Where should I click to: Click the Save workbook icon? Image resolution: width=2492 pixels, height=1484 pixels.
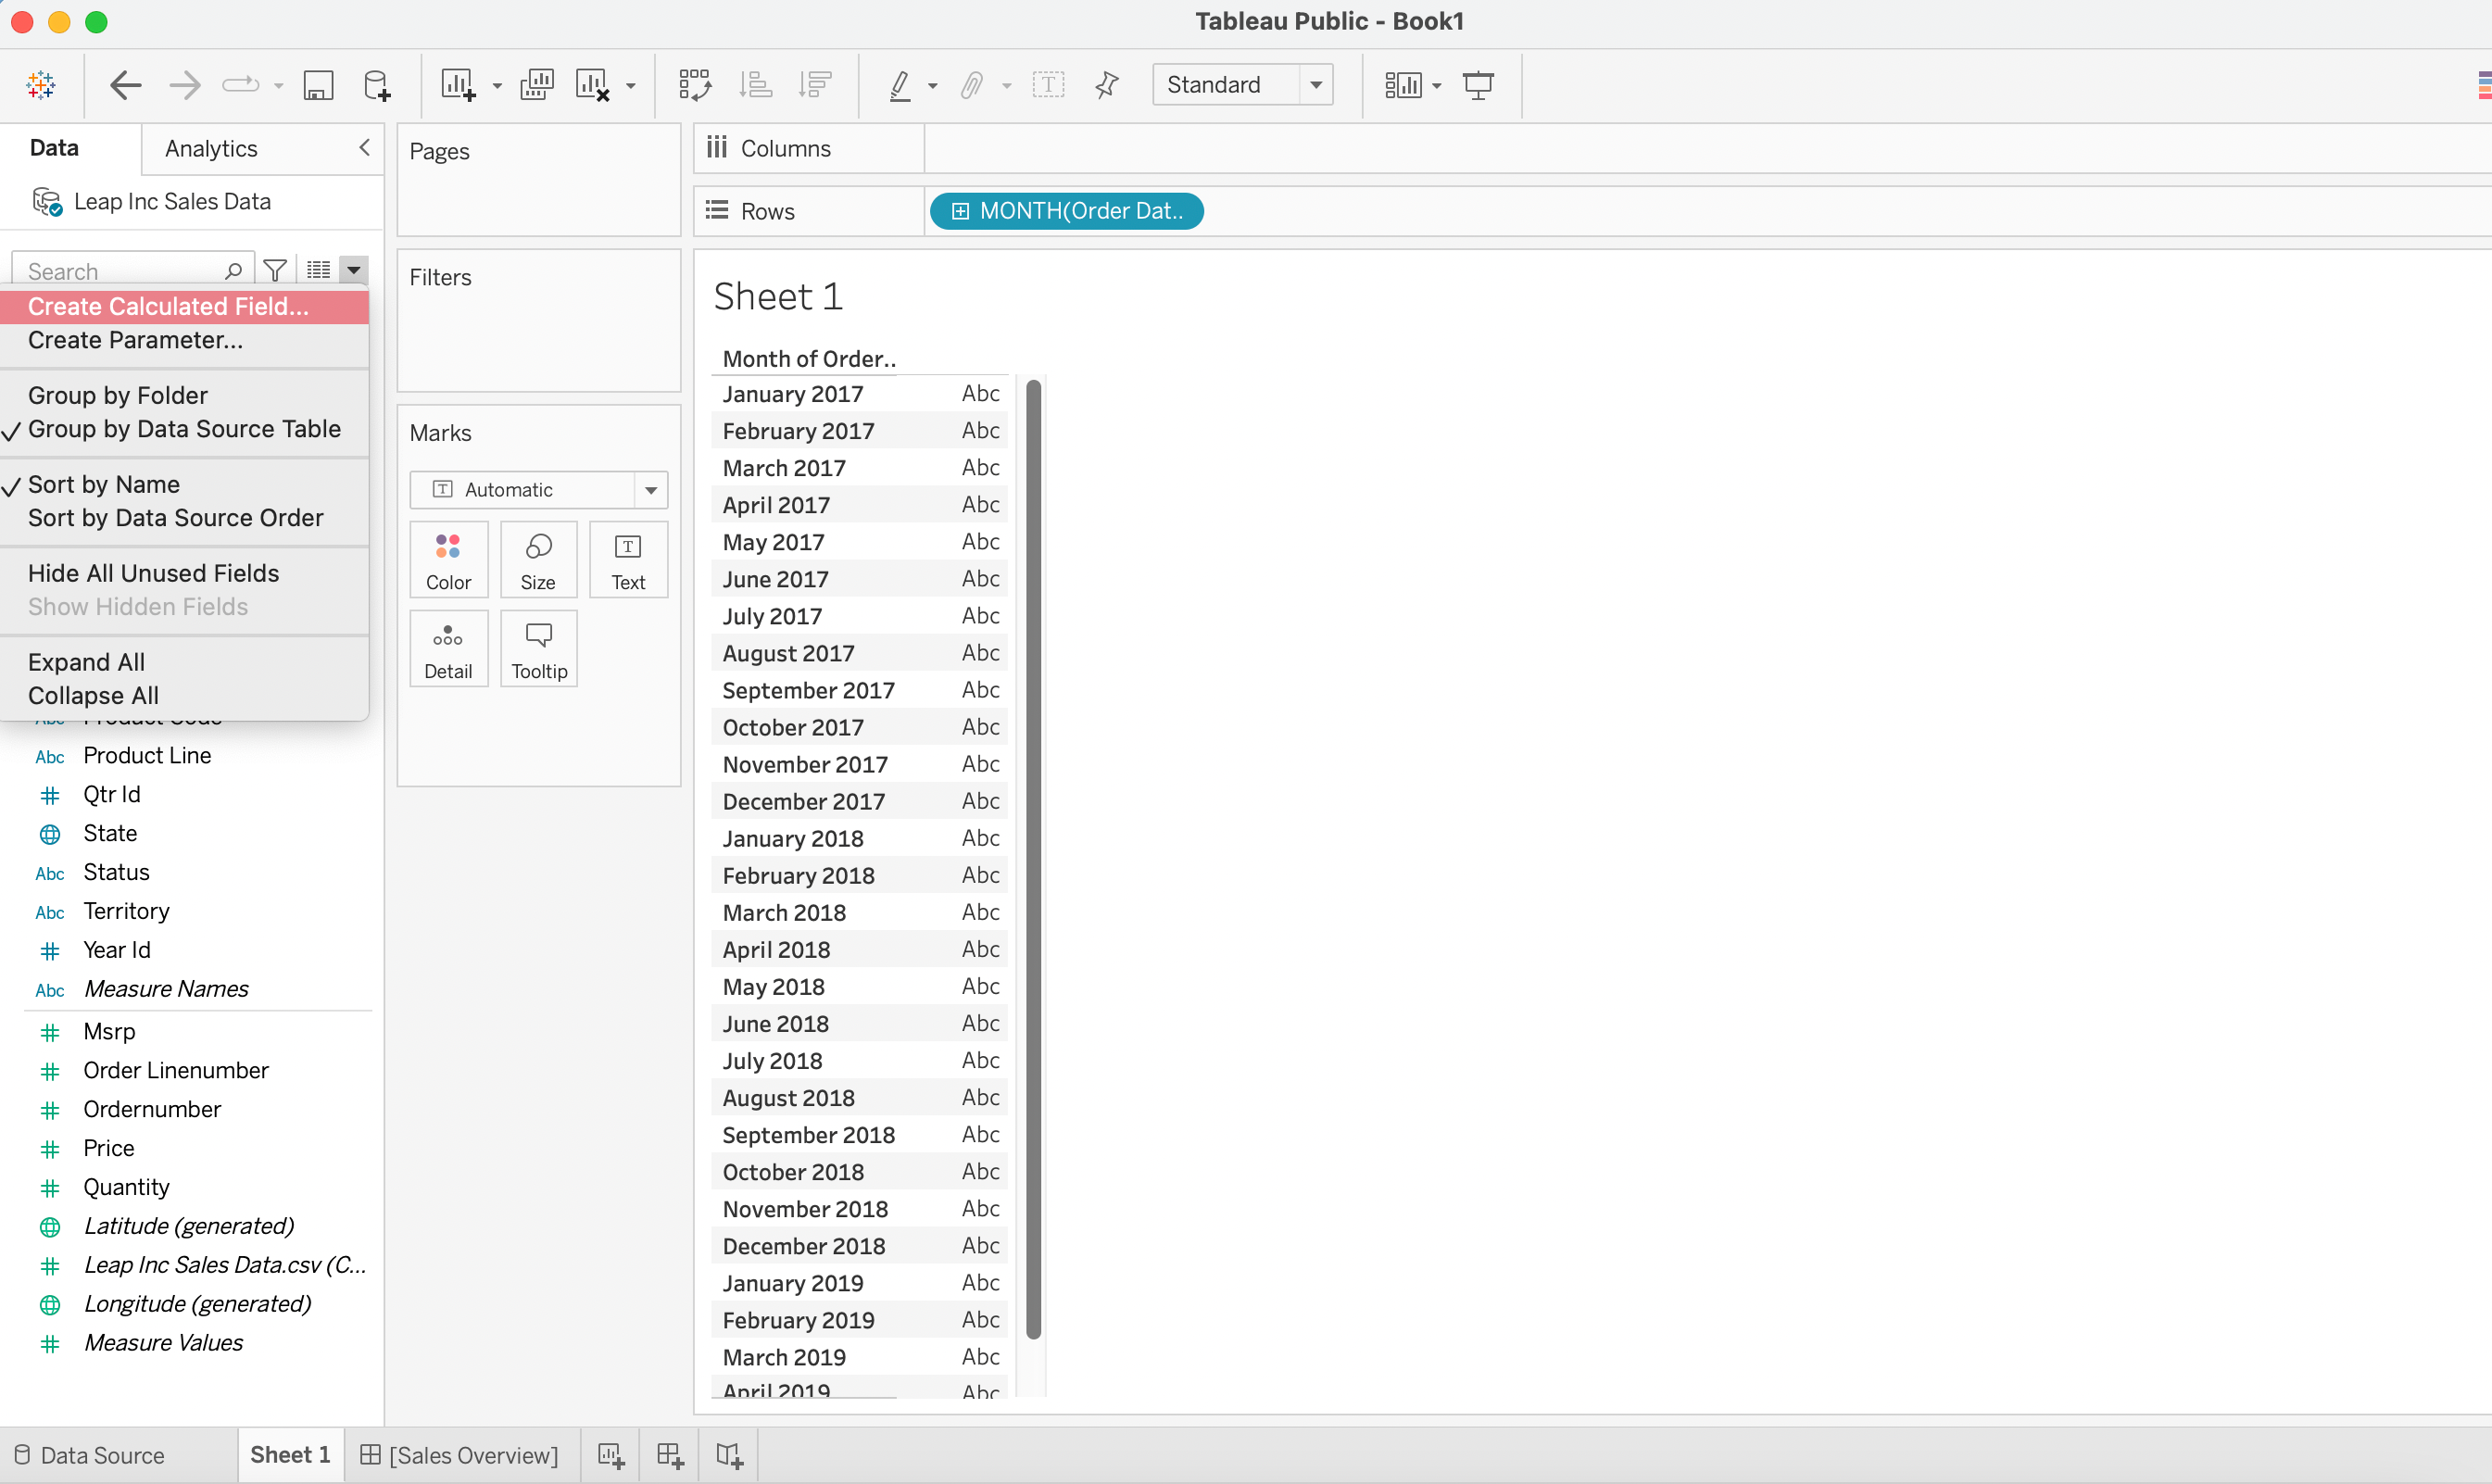(x=318, y=85)
